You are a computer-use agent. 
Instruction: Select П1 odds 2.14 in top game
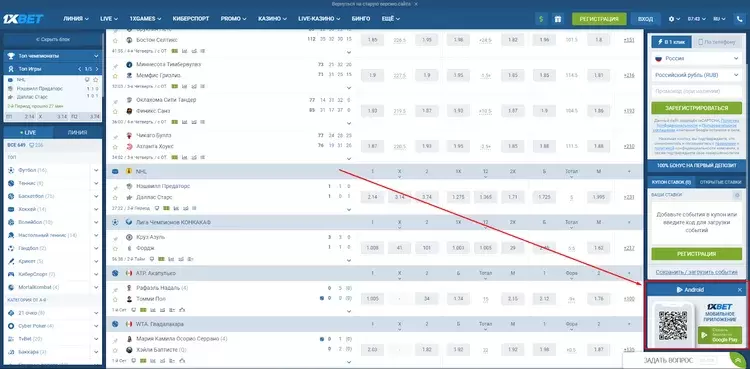[21, 116]
